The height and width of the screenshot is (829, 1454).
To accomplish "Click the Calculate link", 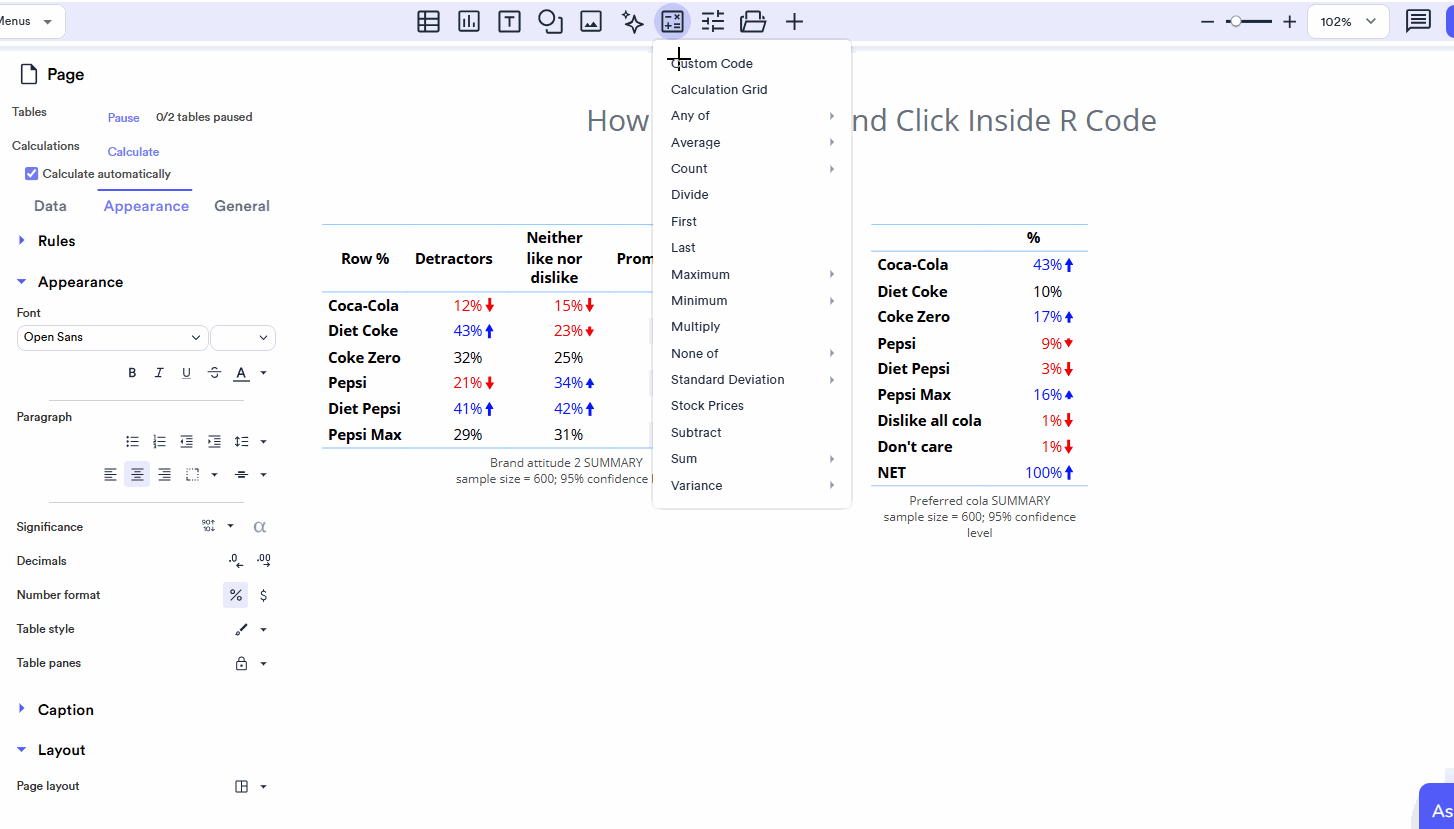I will pos(134,152).
